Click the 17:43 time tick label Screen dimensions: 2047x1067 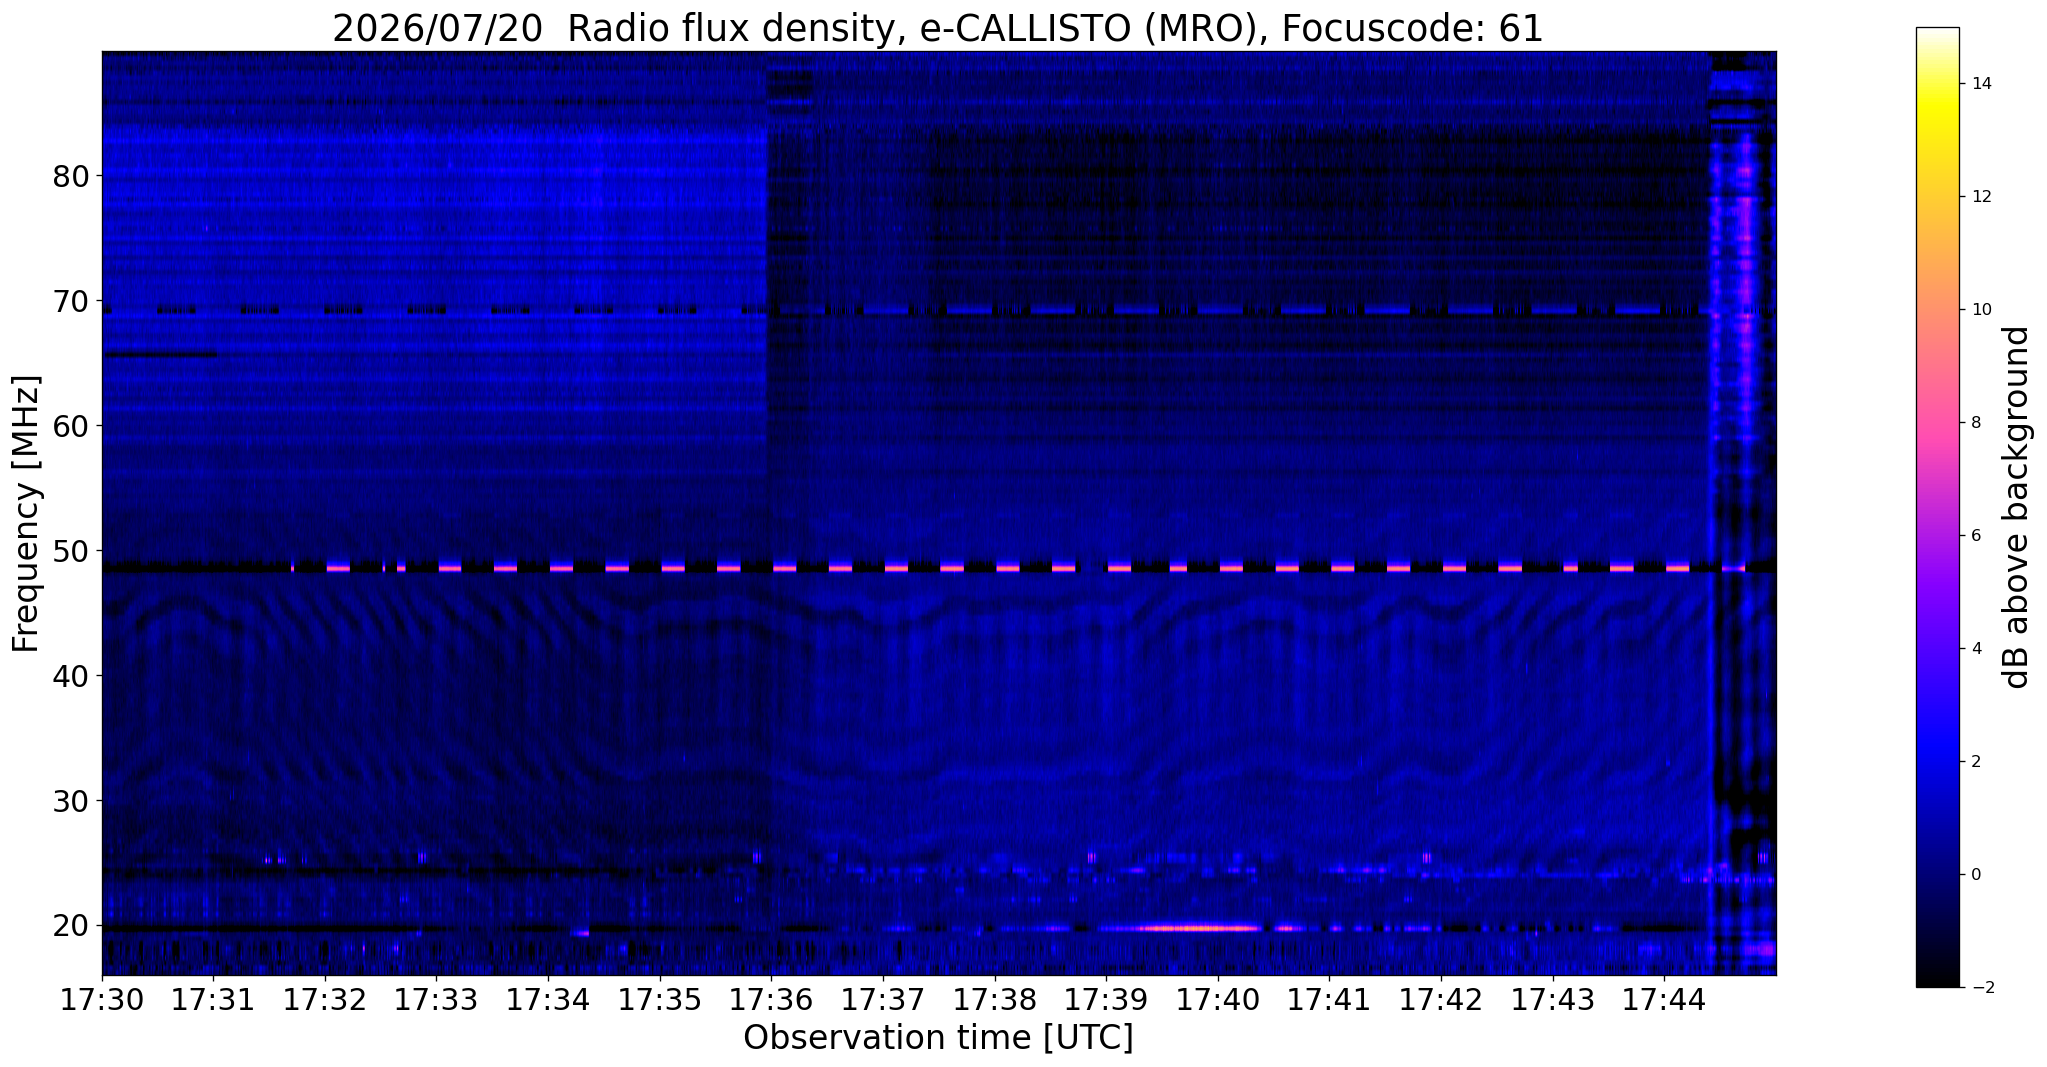click(x=1553, y=1000)
